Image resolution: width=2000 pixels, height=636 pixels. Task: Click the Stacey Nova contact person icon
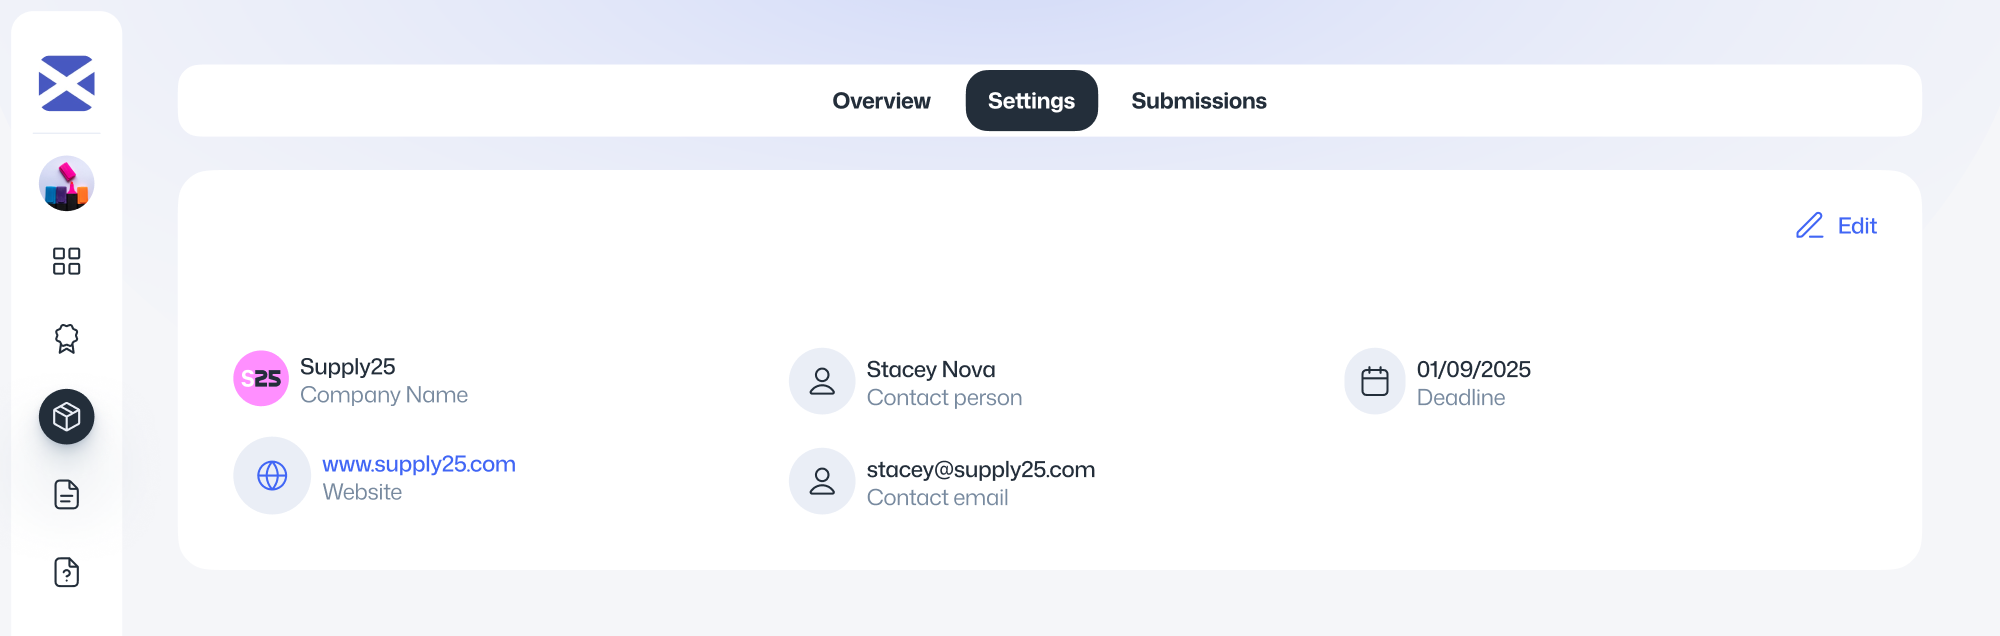pos(822,381)
